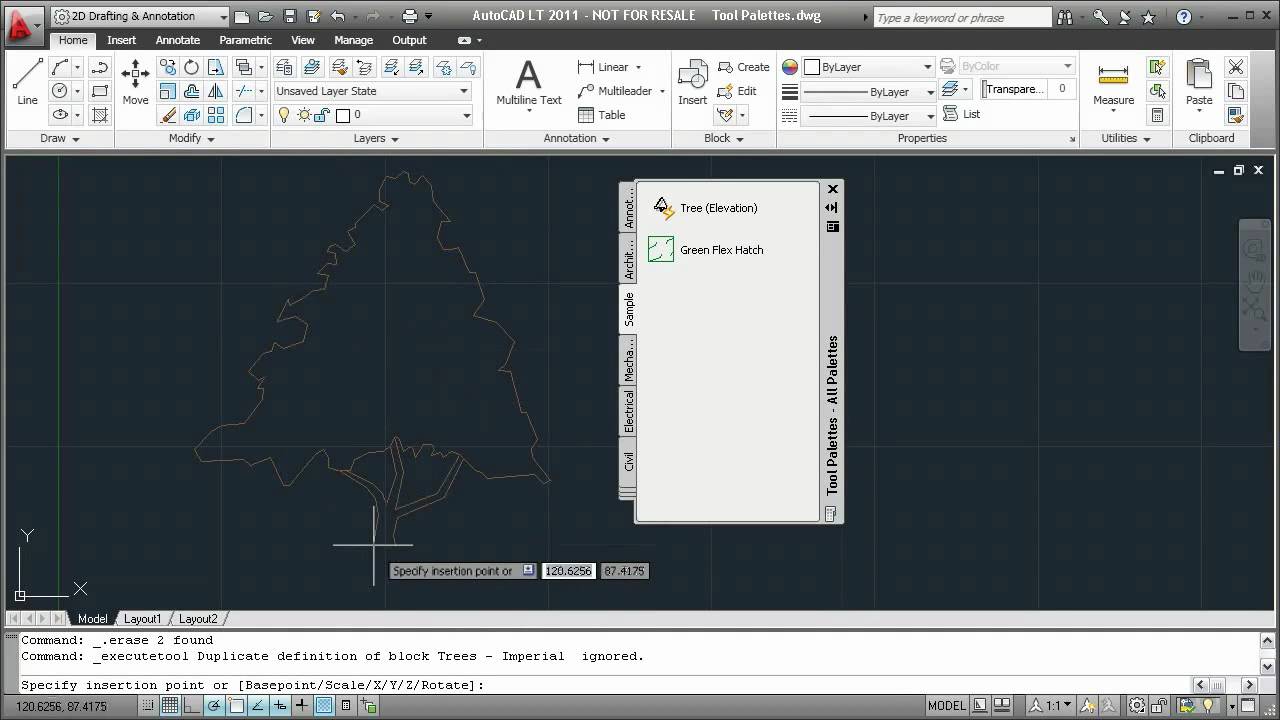Click the Edit block button
Screen dimensions: 1280x720
tap(738, 91)
